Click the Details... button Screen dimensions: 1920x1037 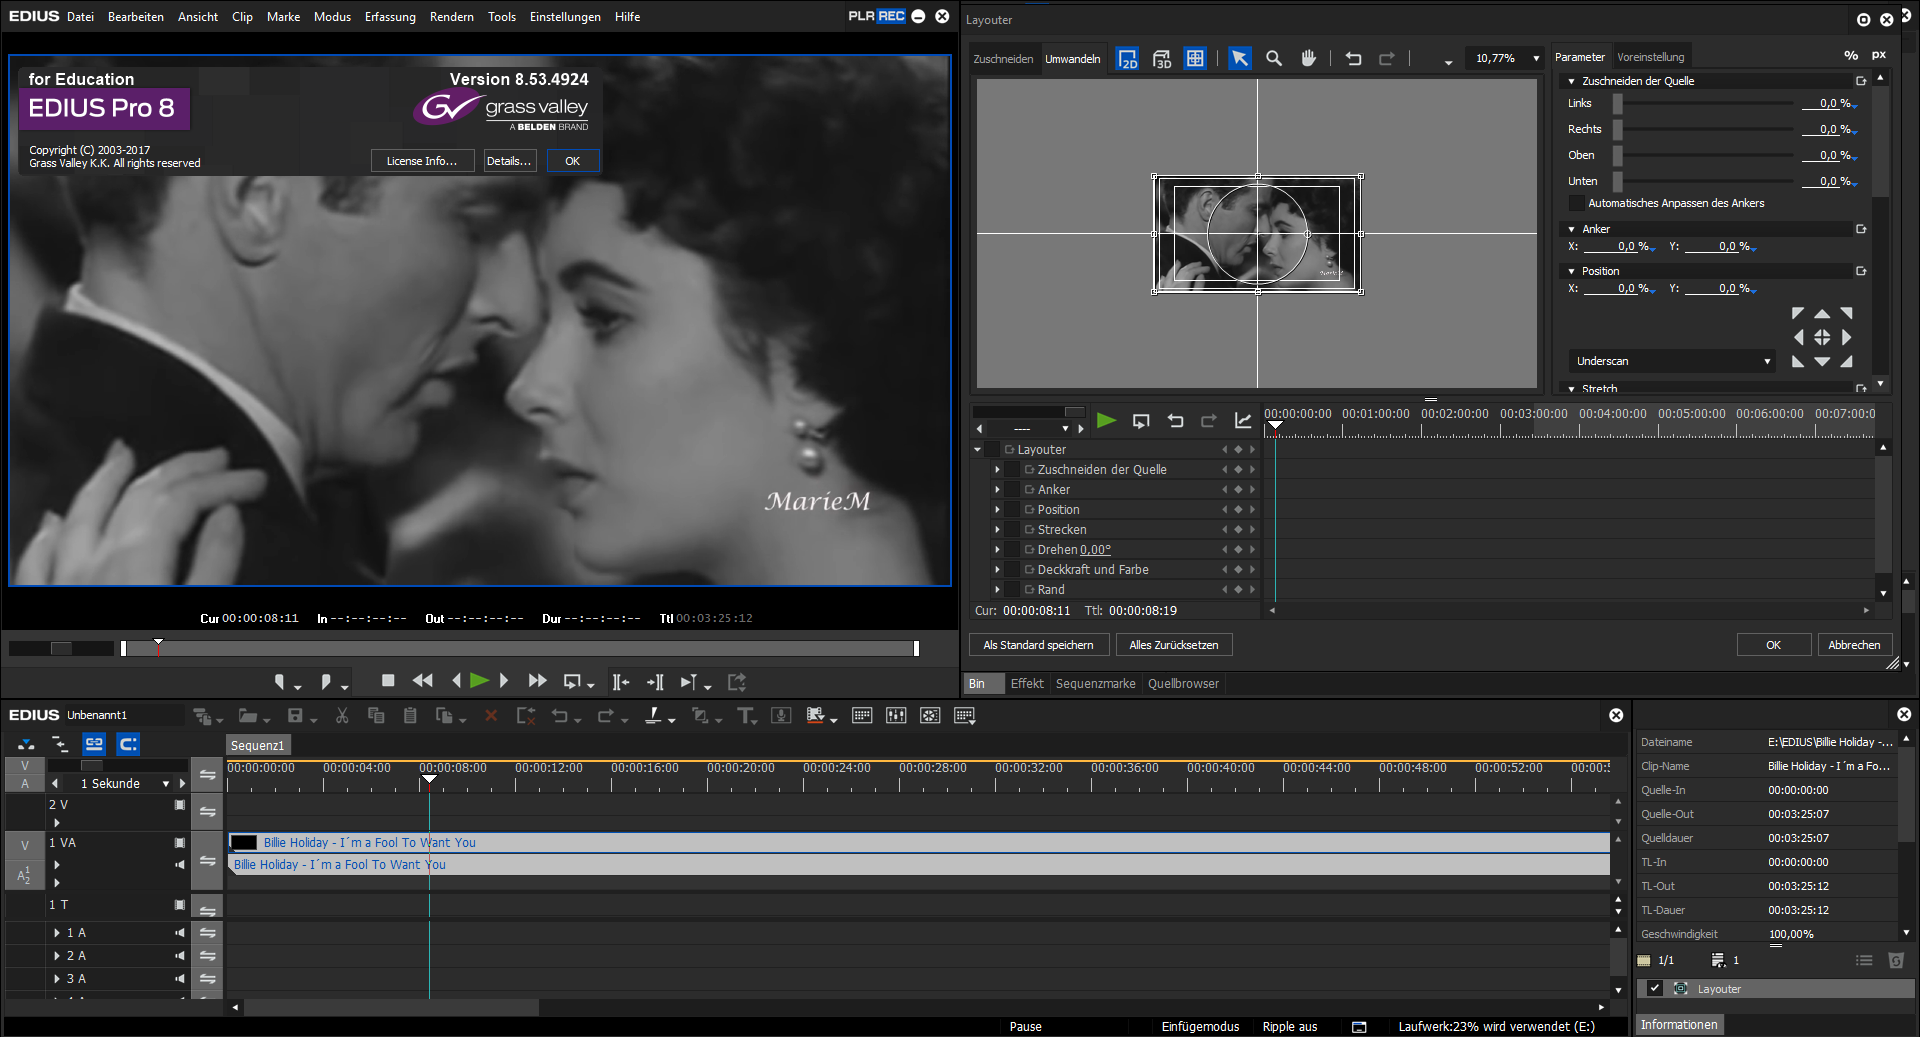509,161
